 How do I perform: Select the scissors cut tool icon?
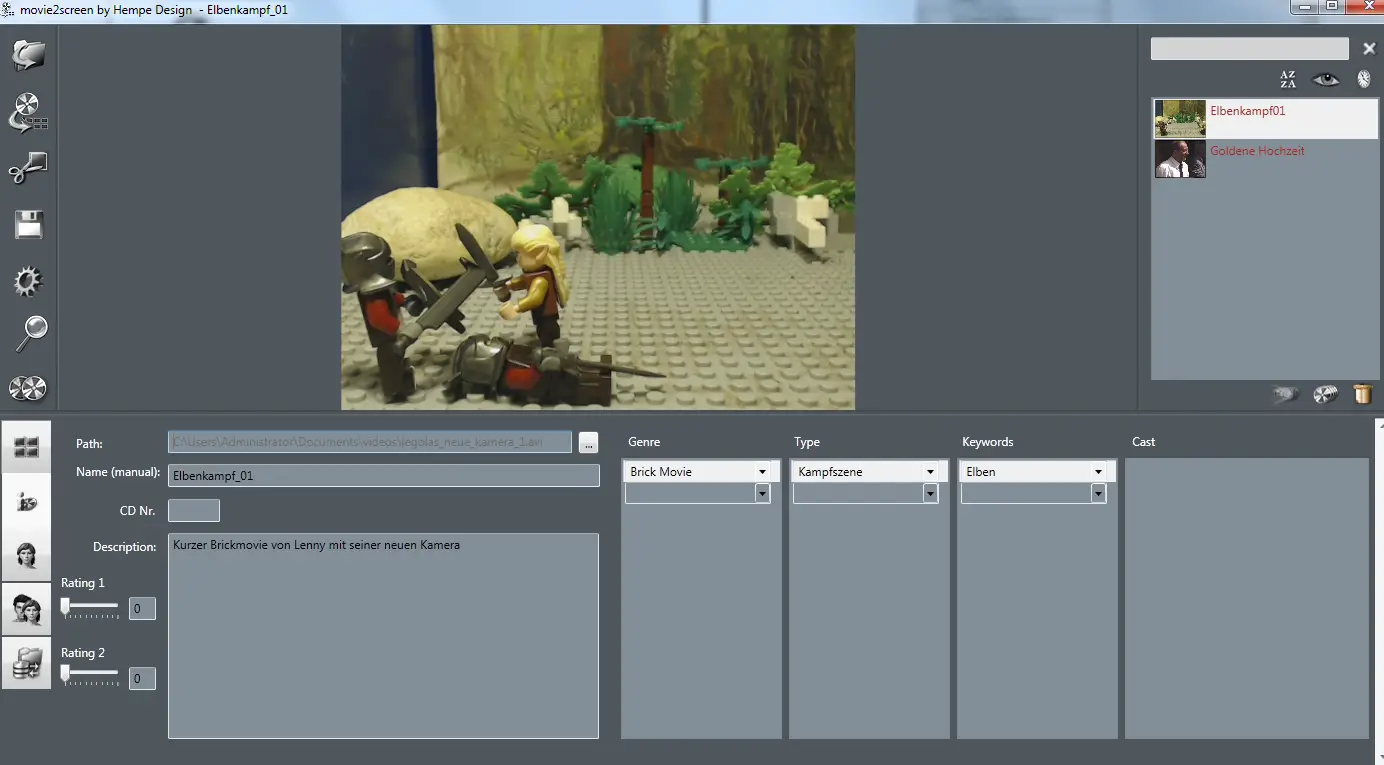(x=29, y=168)
